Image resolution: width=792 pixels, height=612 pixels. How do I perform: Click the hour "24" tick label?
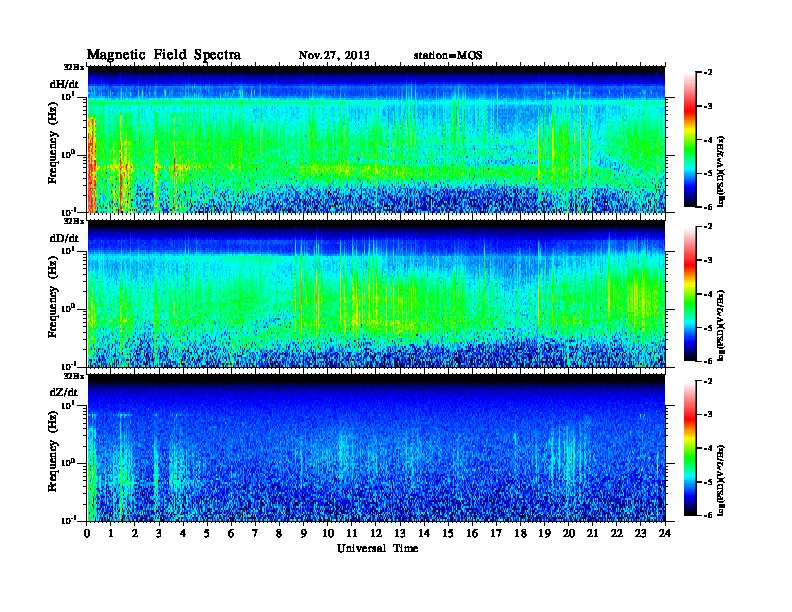click(665, 534)
